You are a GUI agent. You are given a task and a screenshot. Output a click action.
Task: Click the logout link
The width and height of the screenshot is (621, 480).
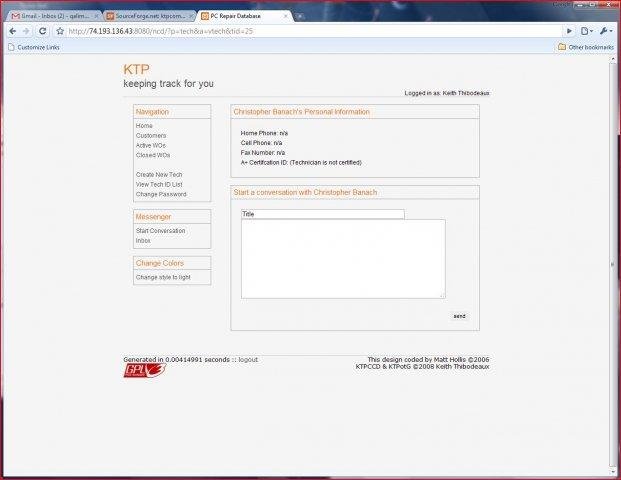[x=248, y=360]
